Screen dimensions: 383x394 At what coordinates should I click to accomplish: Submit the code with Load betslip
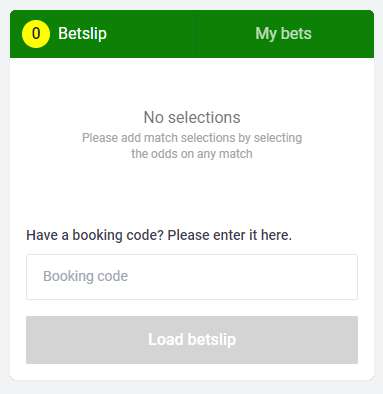pyautogui.click(x=192, y=340)
